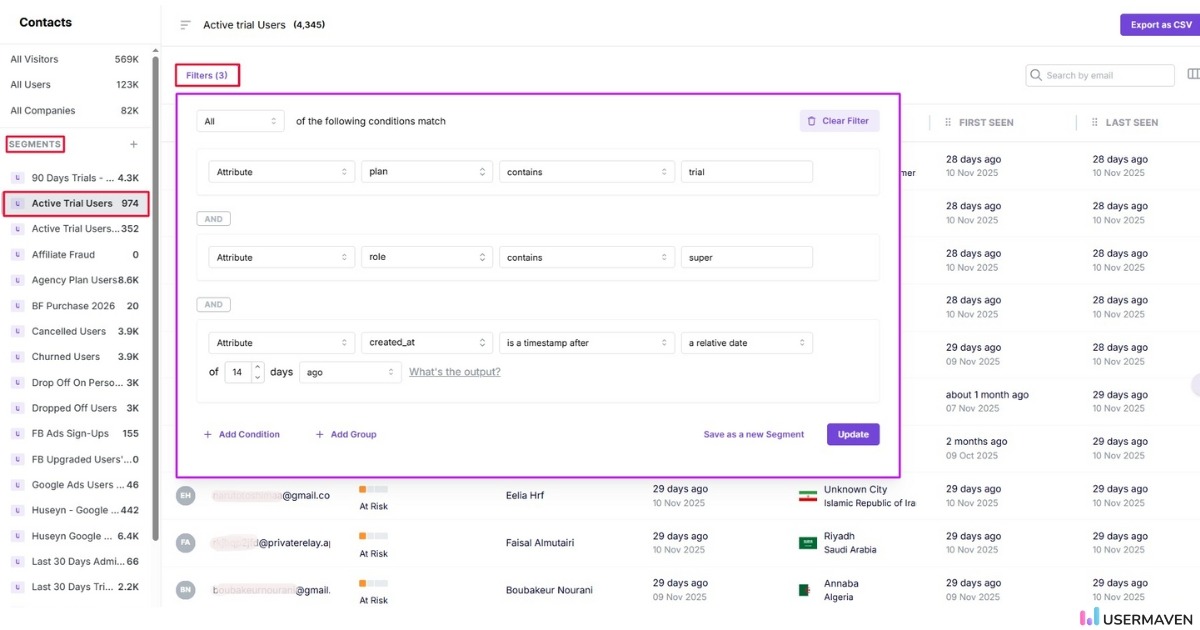Select the Churned Users segment
The width and height of the screenshot is (1200, 630).
(66, 356)
